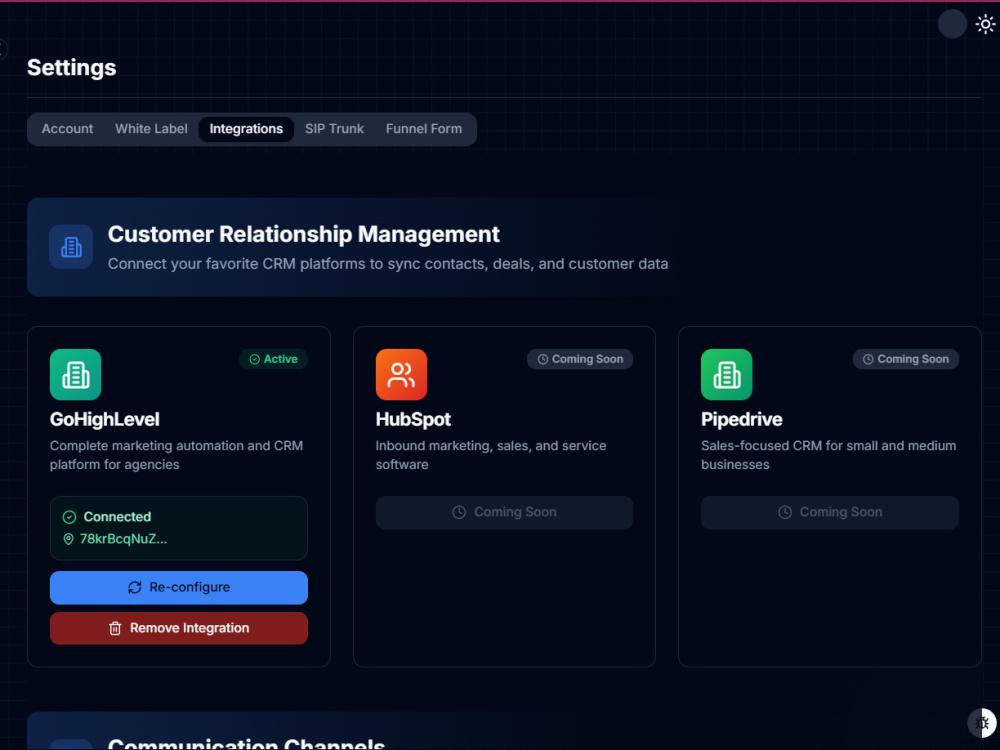Image resolution: width=1000 pixels, height=750 pixels.
Task: Click the Pipedrive green building icon
Action: coord(726,374)
